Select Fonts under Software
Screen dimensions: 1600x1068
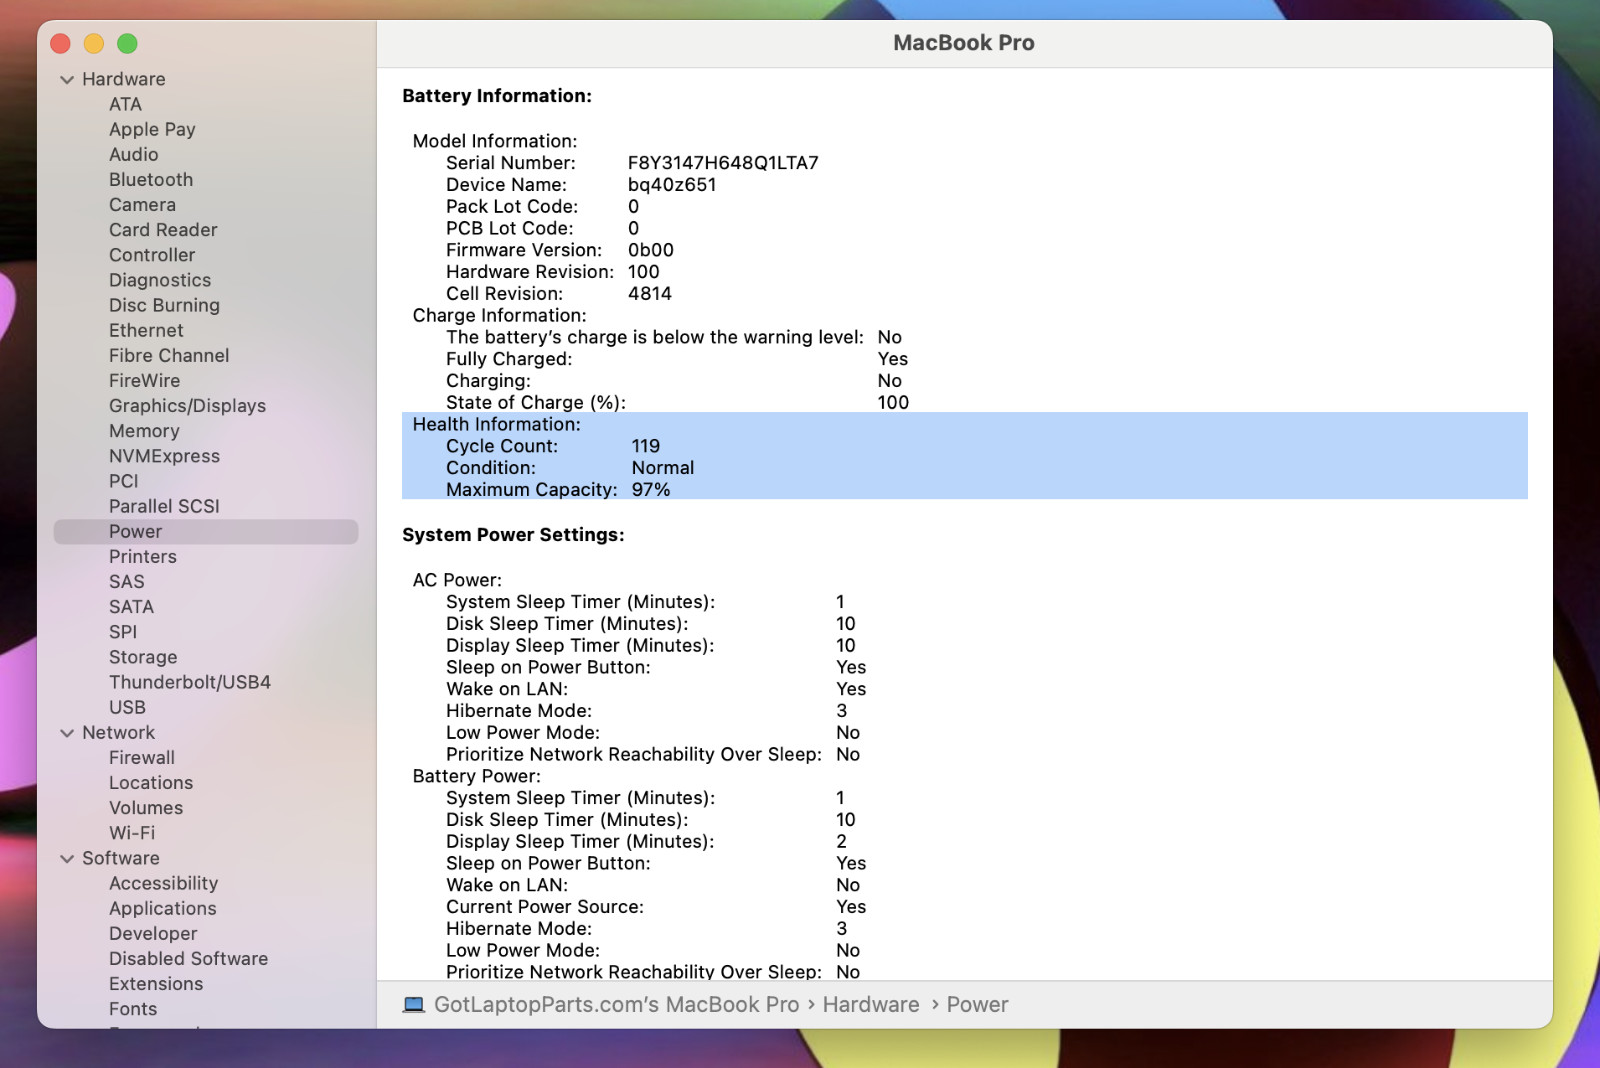pos(133,1009)
